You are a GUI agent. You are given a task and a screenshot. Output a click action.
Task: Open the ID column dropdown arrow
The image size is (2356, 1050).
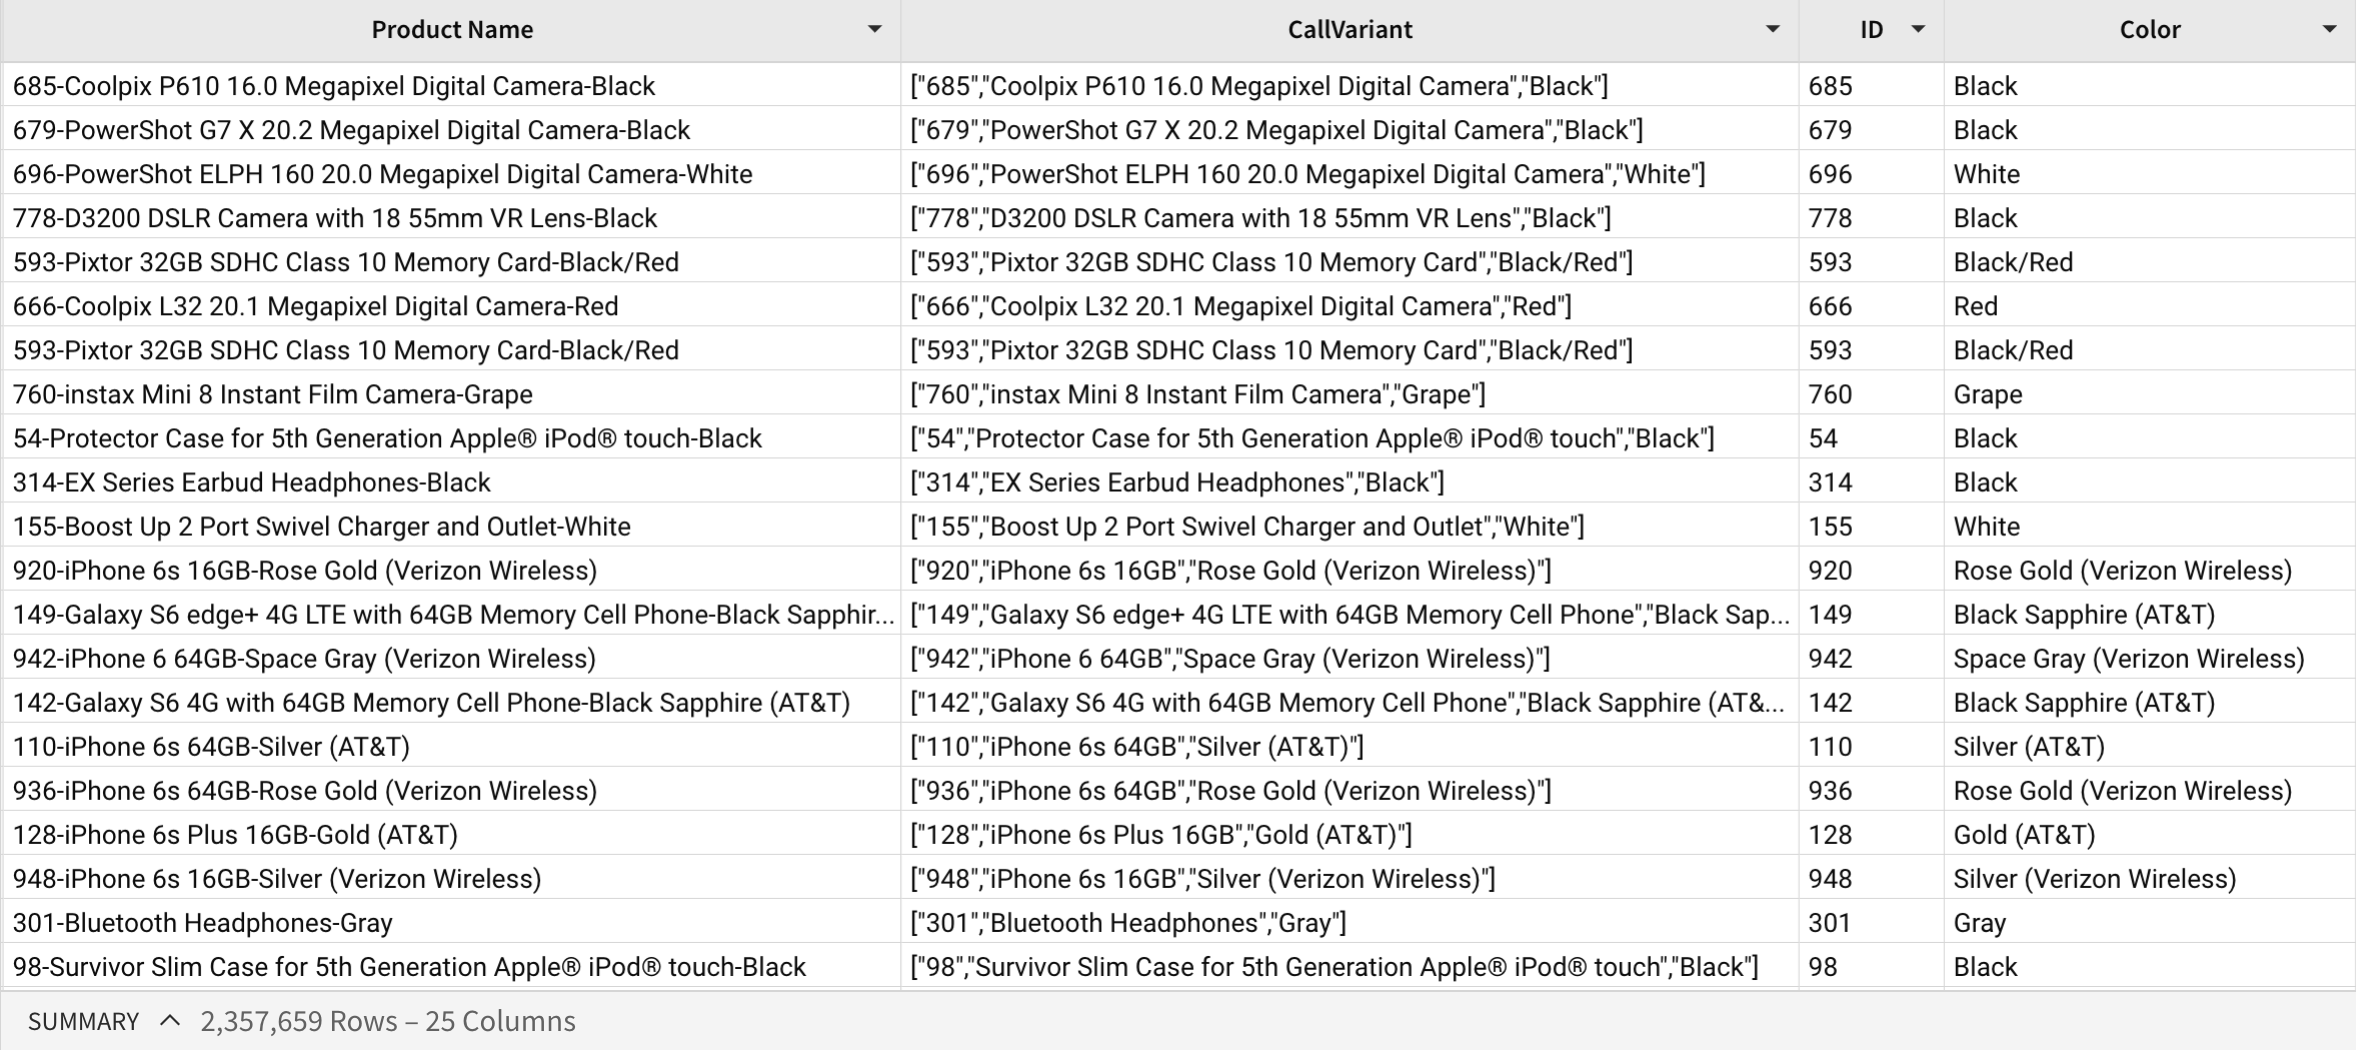pyautogui.click(x=1917, y=29)
